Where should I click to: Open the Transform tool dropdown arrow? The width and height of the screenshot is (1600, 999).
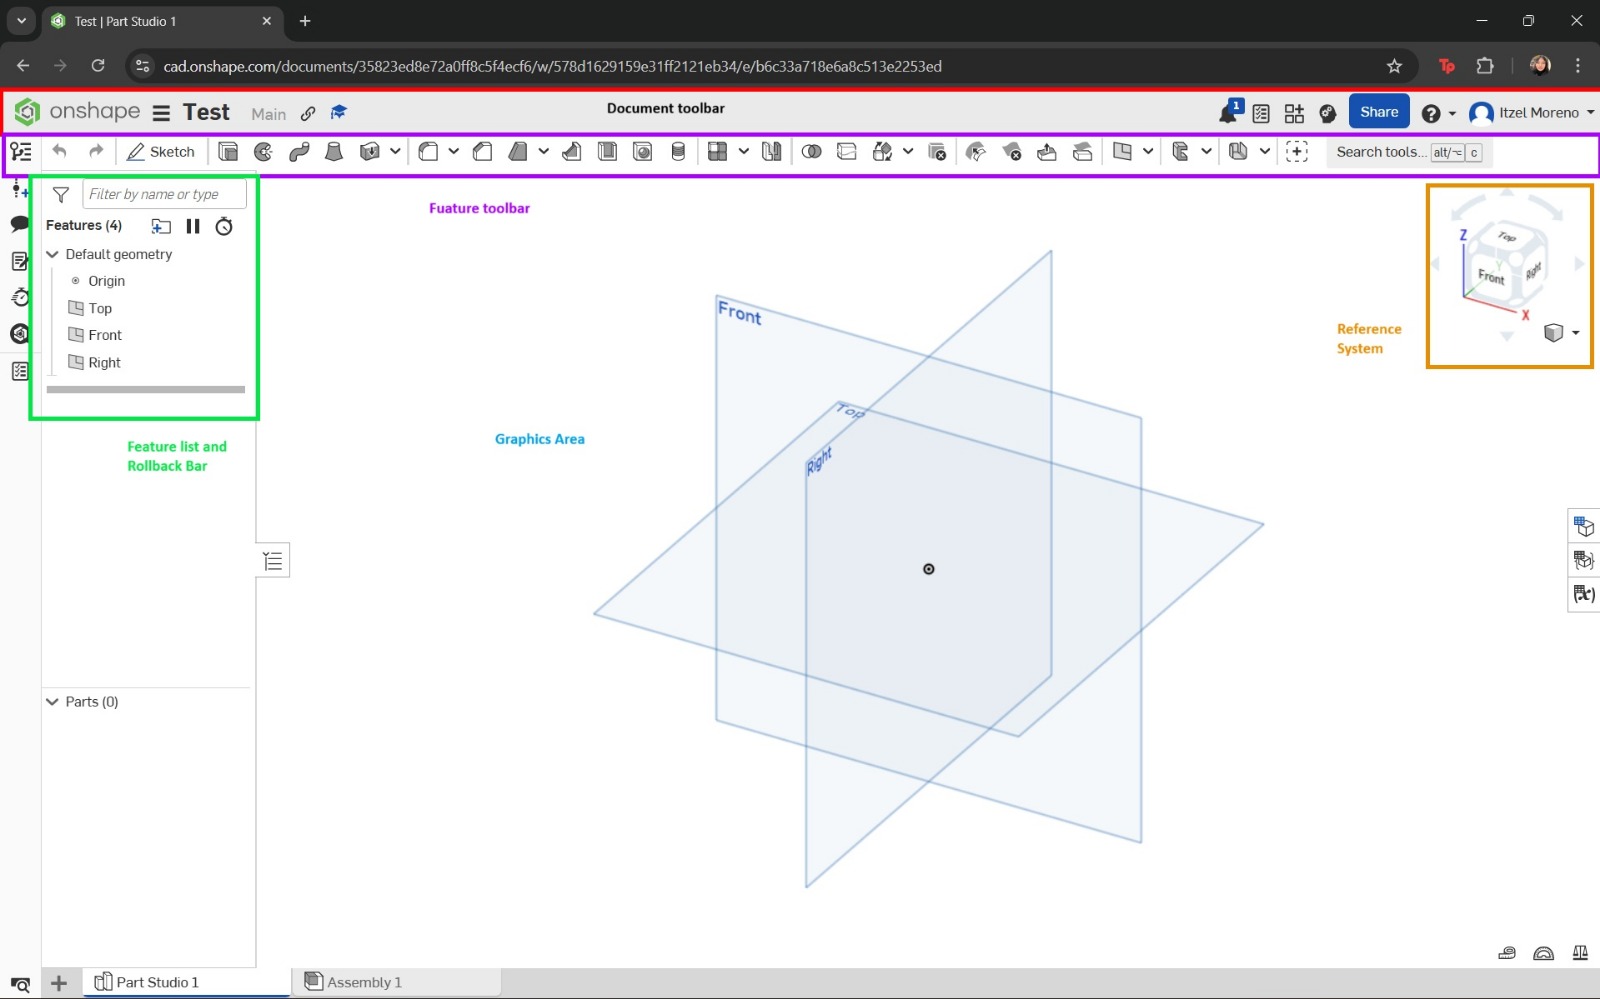point(908,152)
